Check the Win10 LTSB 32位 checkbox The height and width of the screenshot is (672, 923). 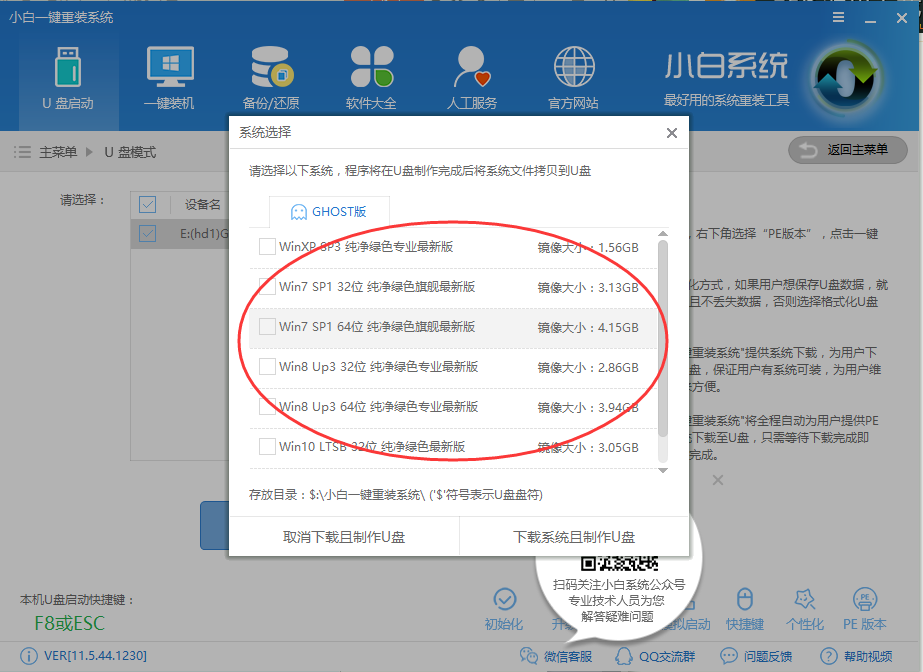(267, 447)
